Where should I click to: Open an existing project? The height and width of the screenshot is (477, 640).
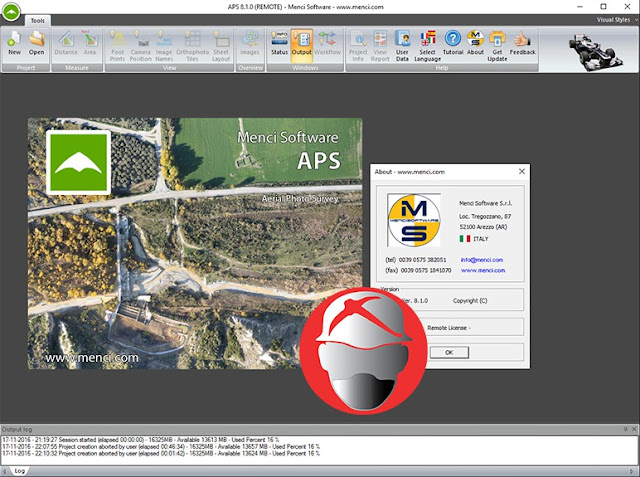[x=36, y=43]
